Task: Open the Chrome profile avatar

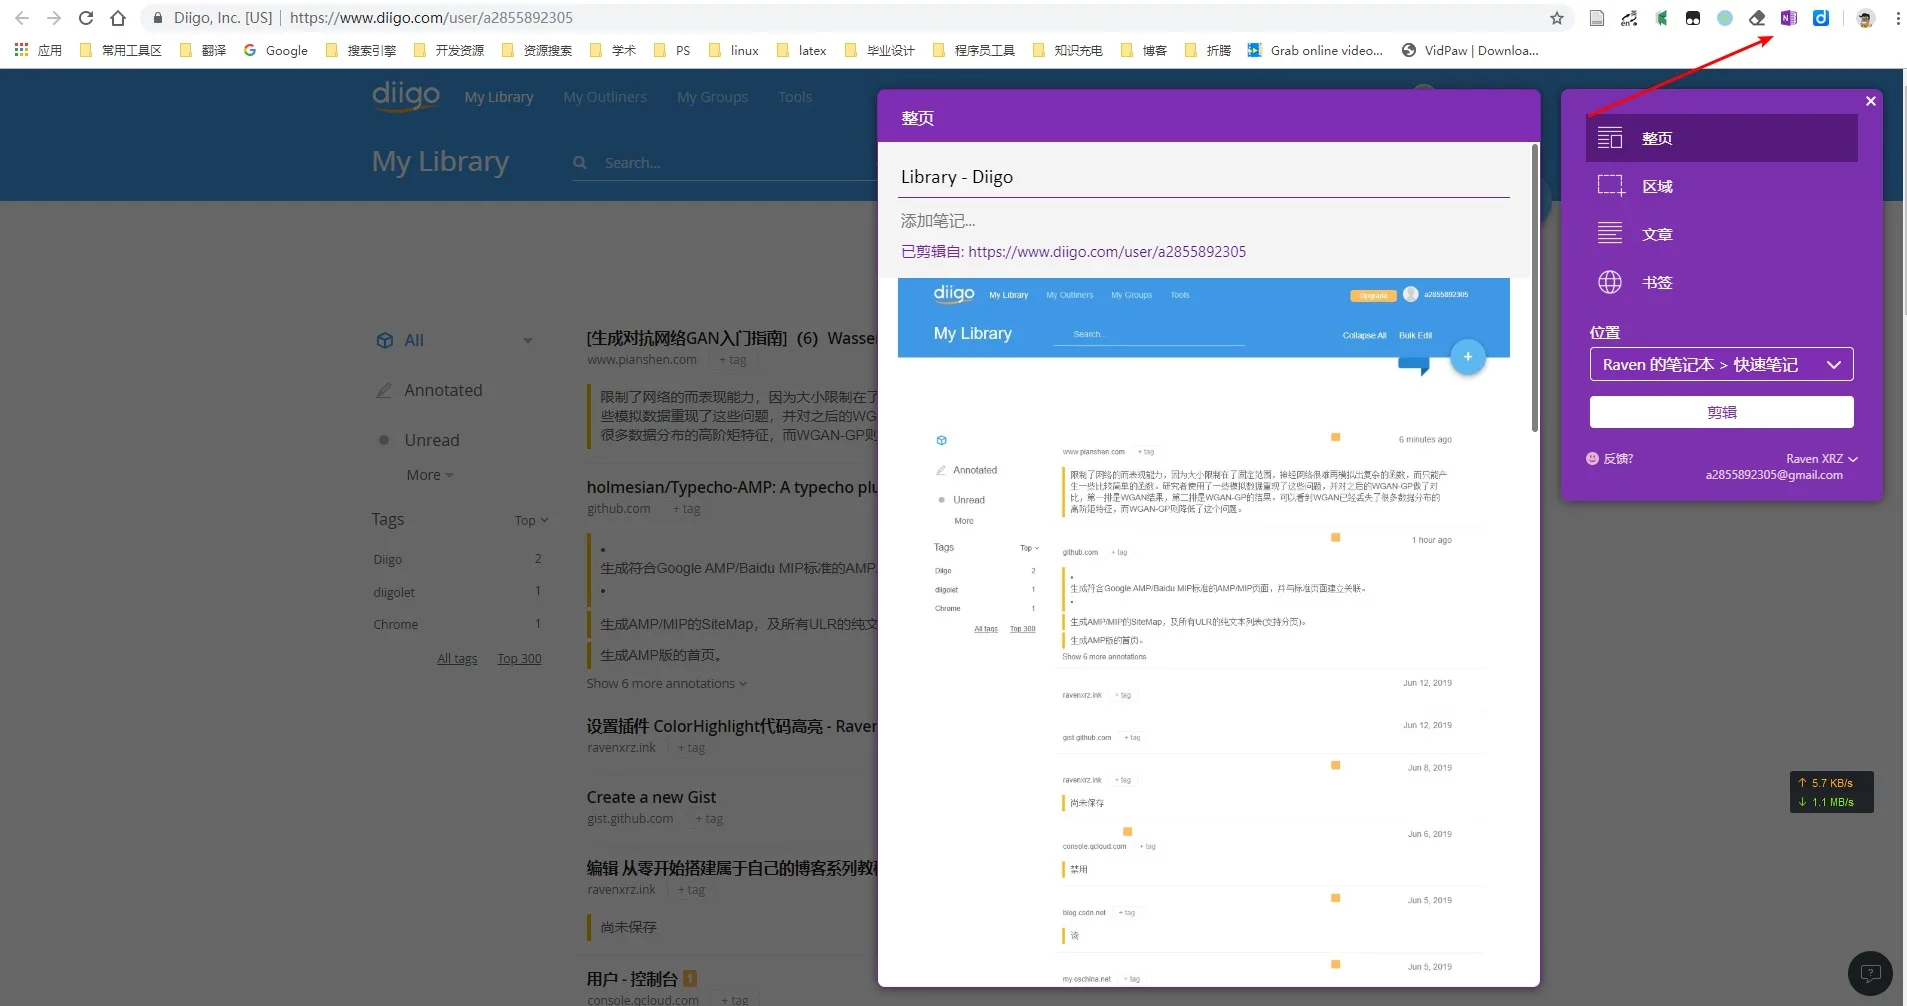Action: point(1865,18)
